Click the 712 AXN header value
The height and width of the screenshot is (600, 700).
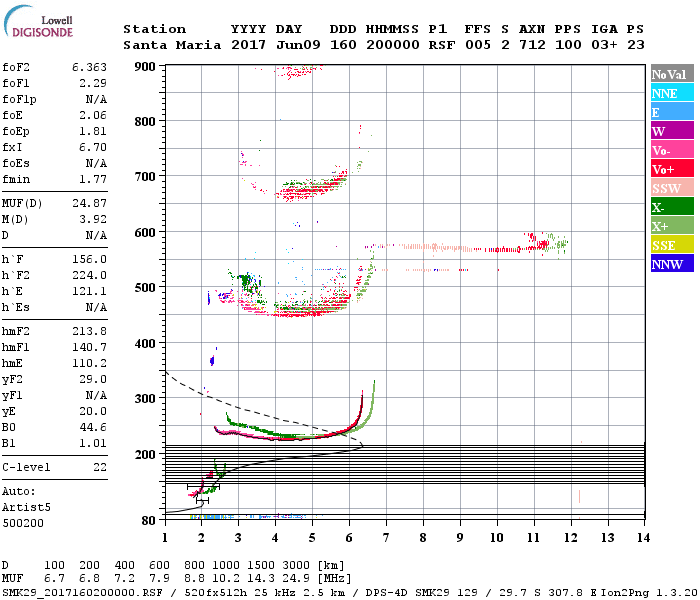(x=532, y=46)
